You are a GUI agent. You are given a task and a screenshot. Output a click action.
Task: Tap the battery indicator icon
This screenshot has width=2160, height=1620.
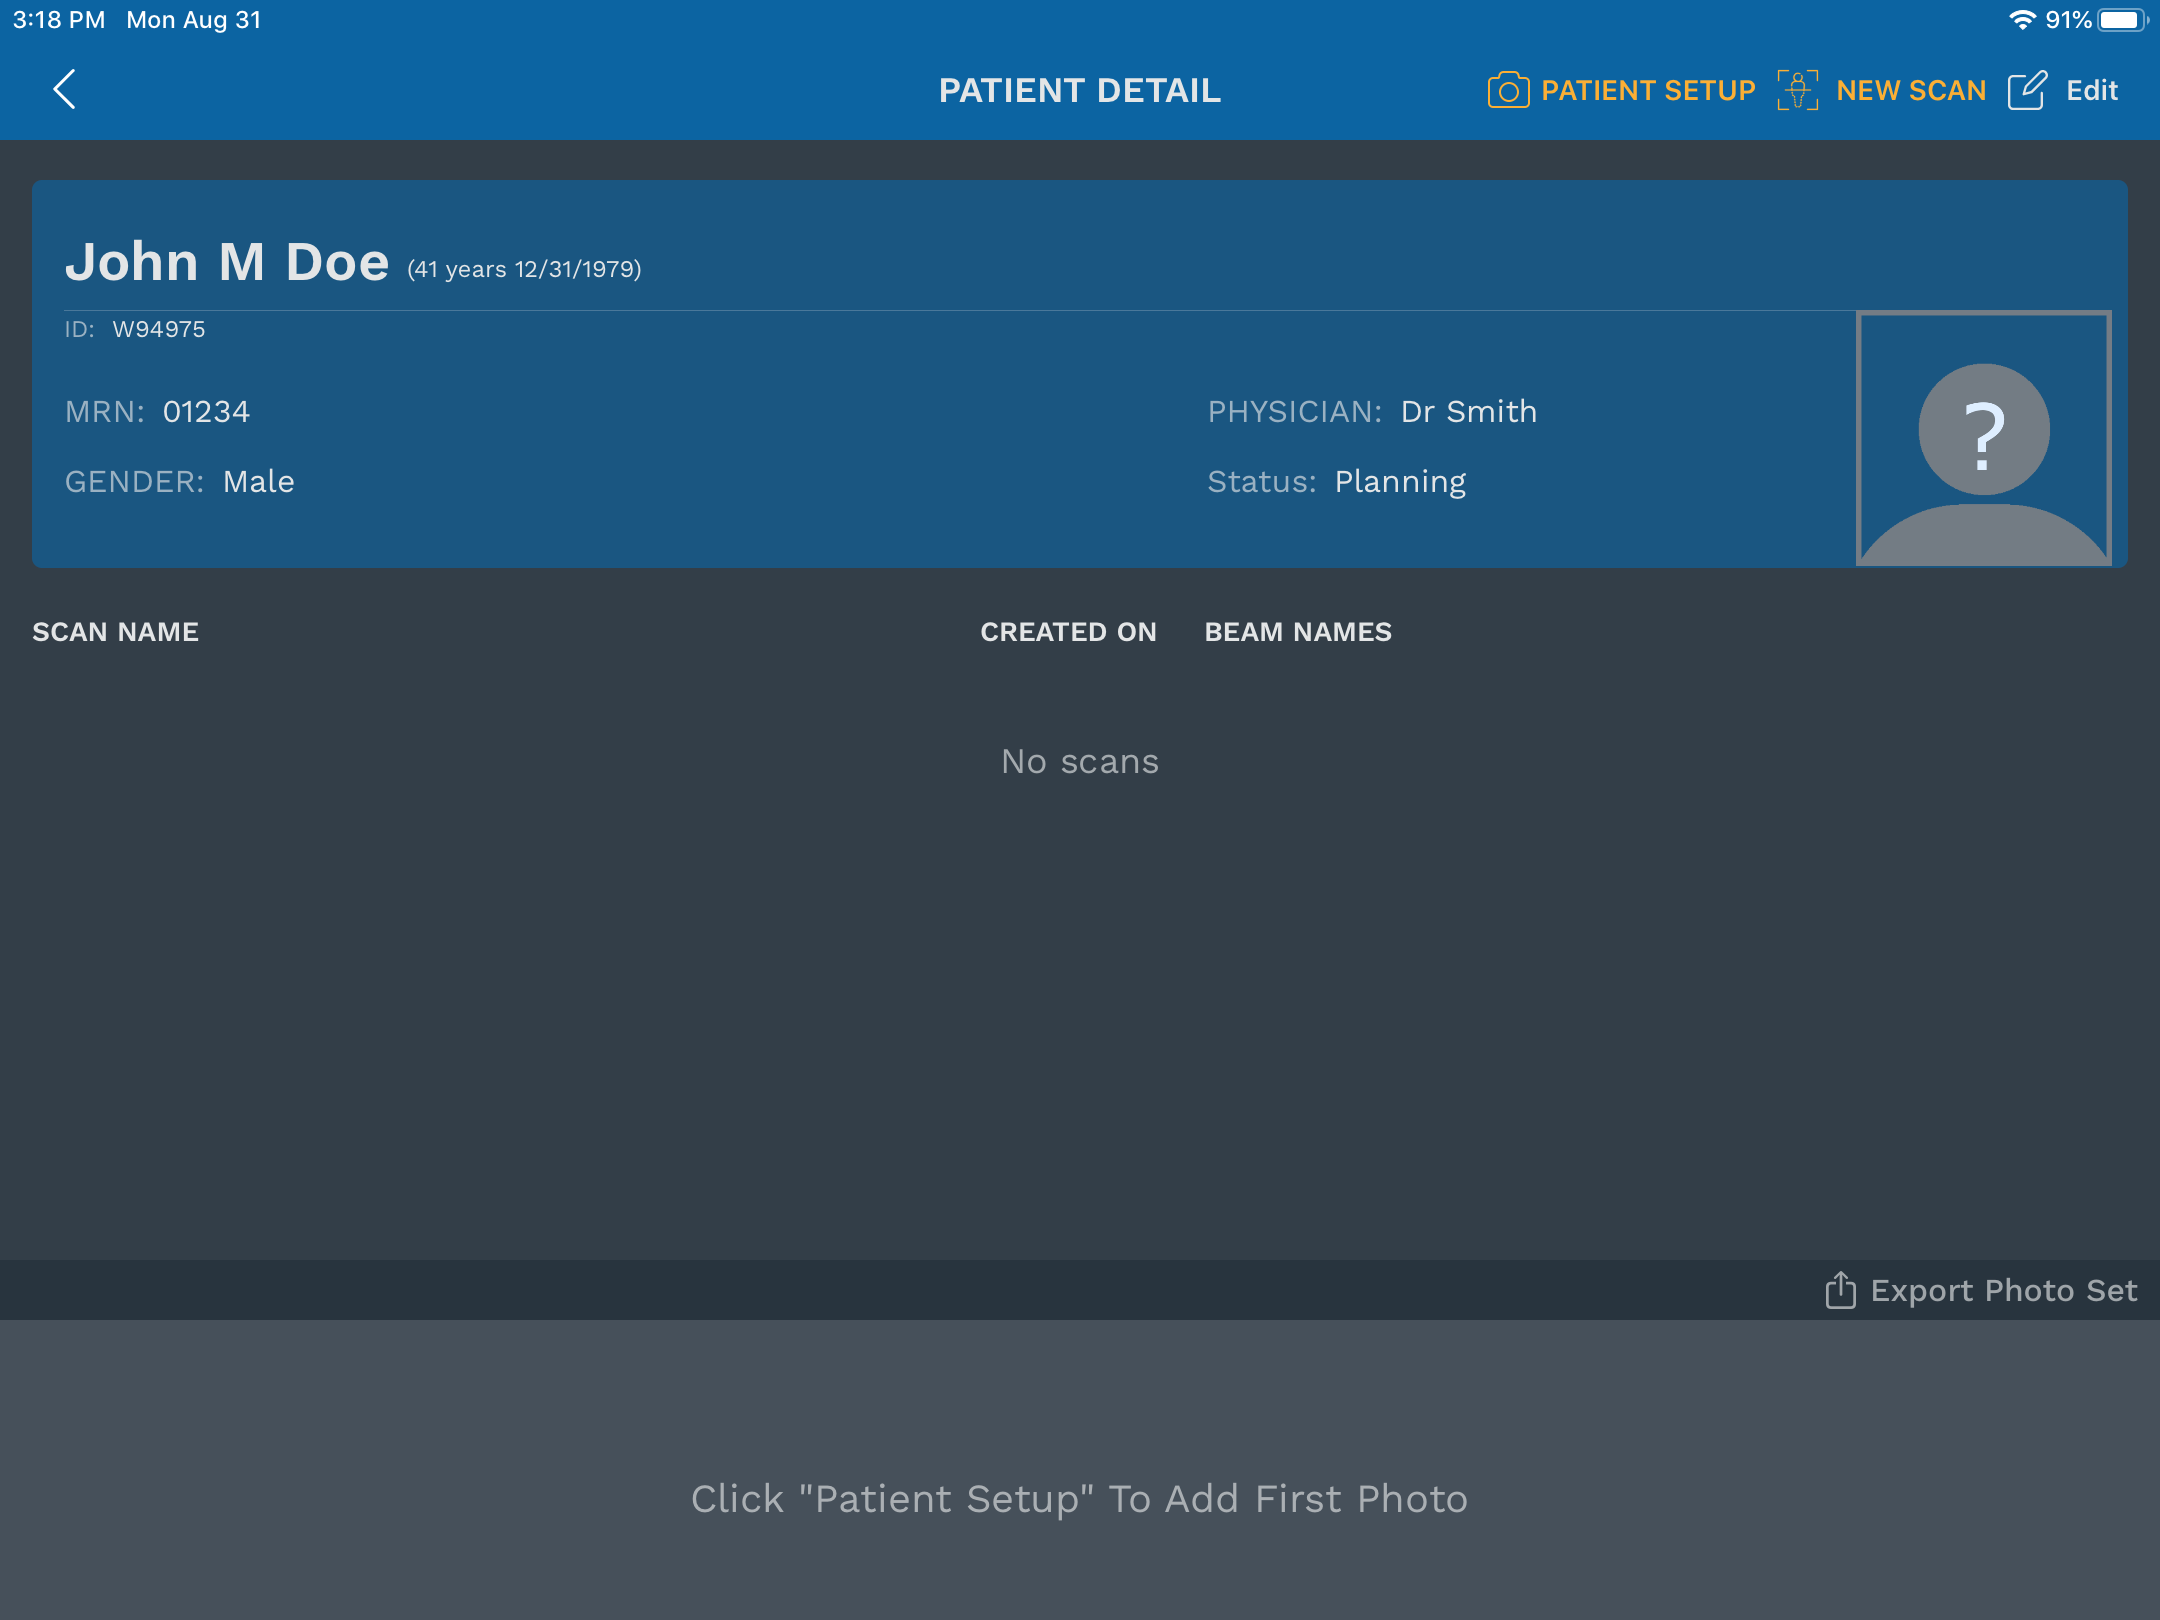pyautogui.click(x=2121, y=20)
